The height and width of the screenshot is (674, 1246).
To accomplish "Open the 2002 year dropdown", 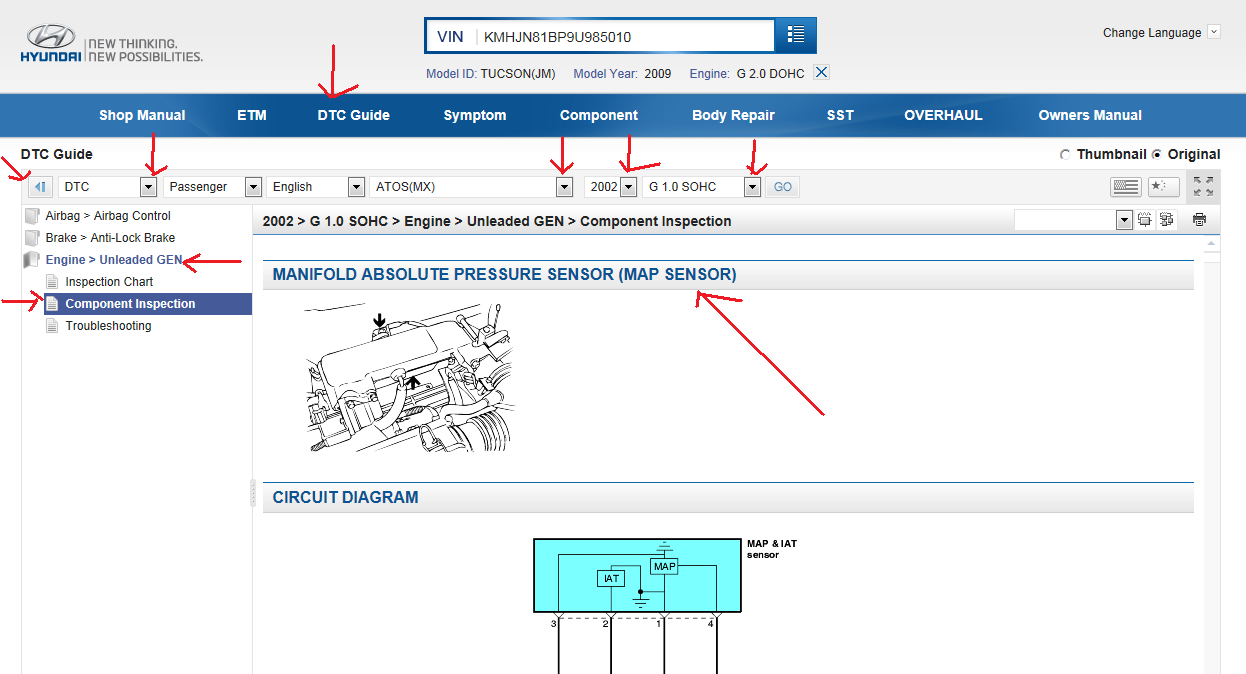I will click(628, 187).
